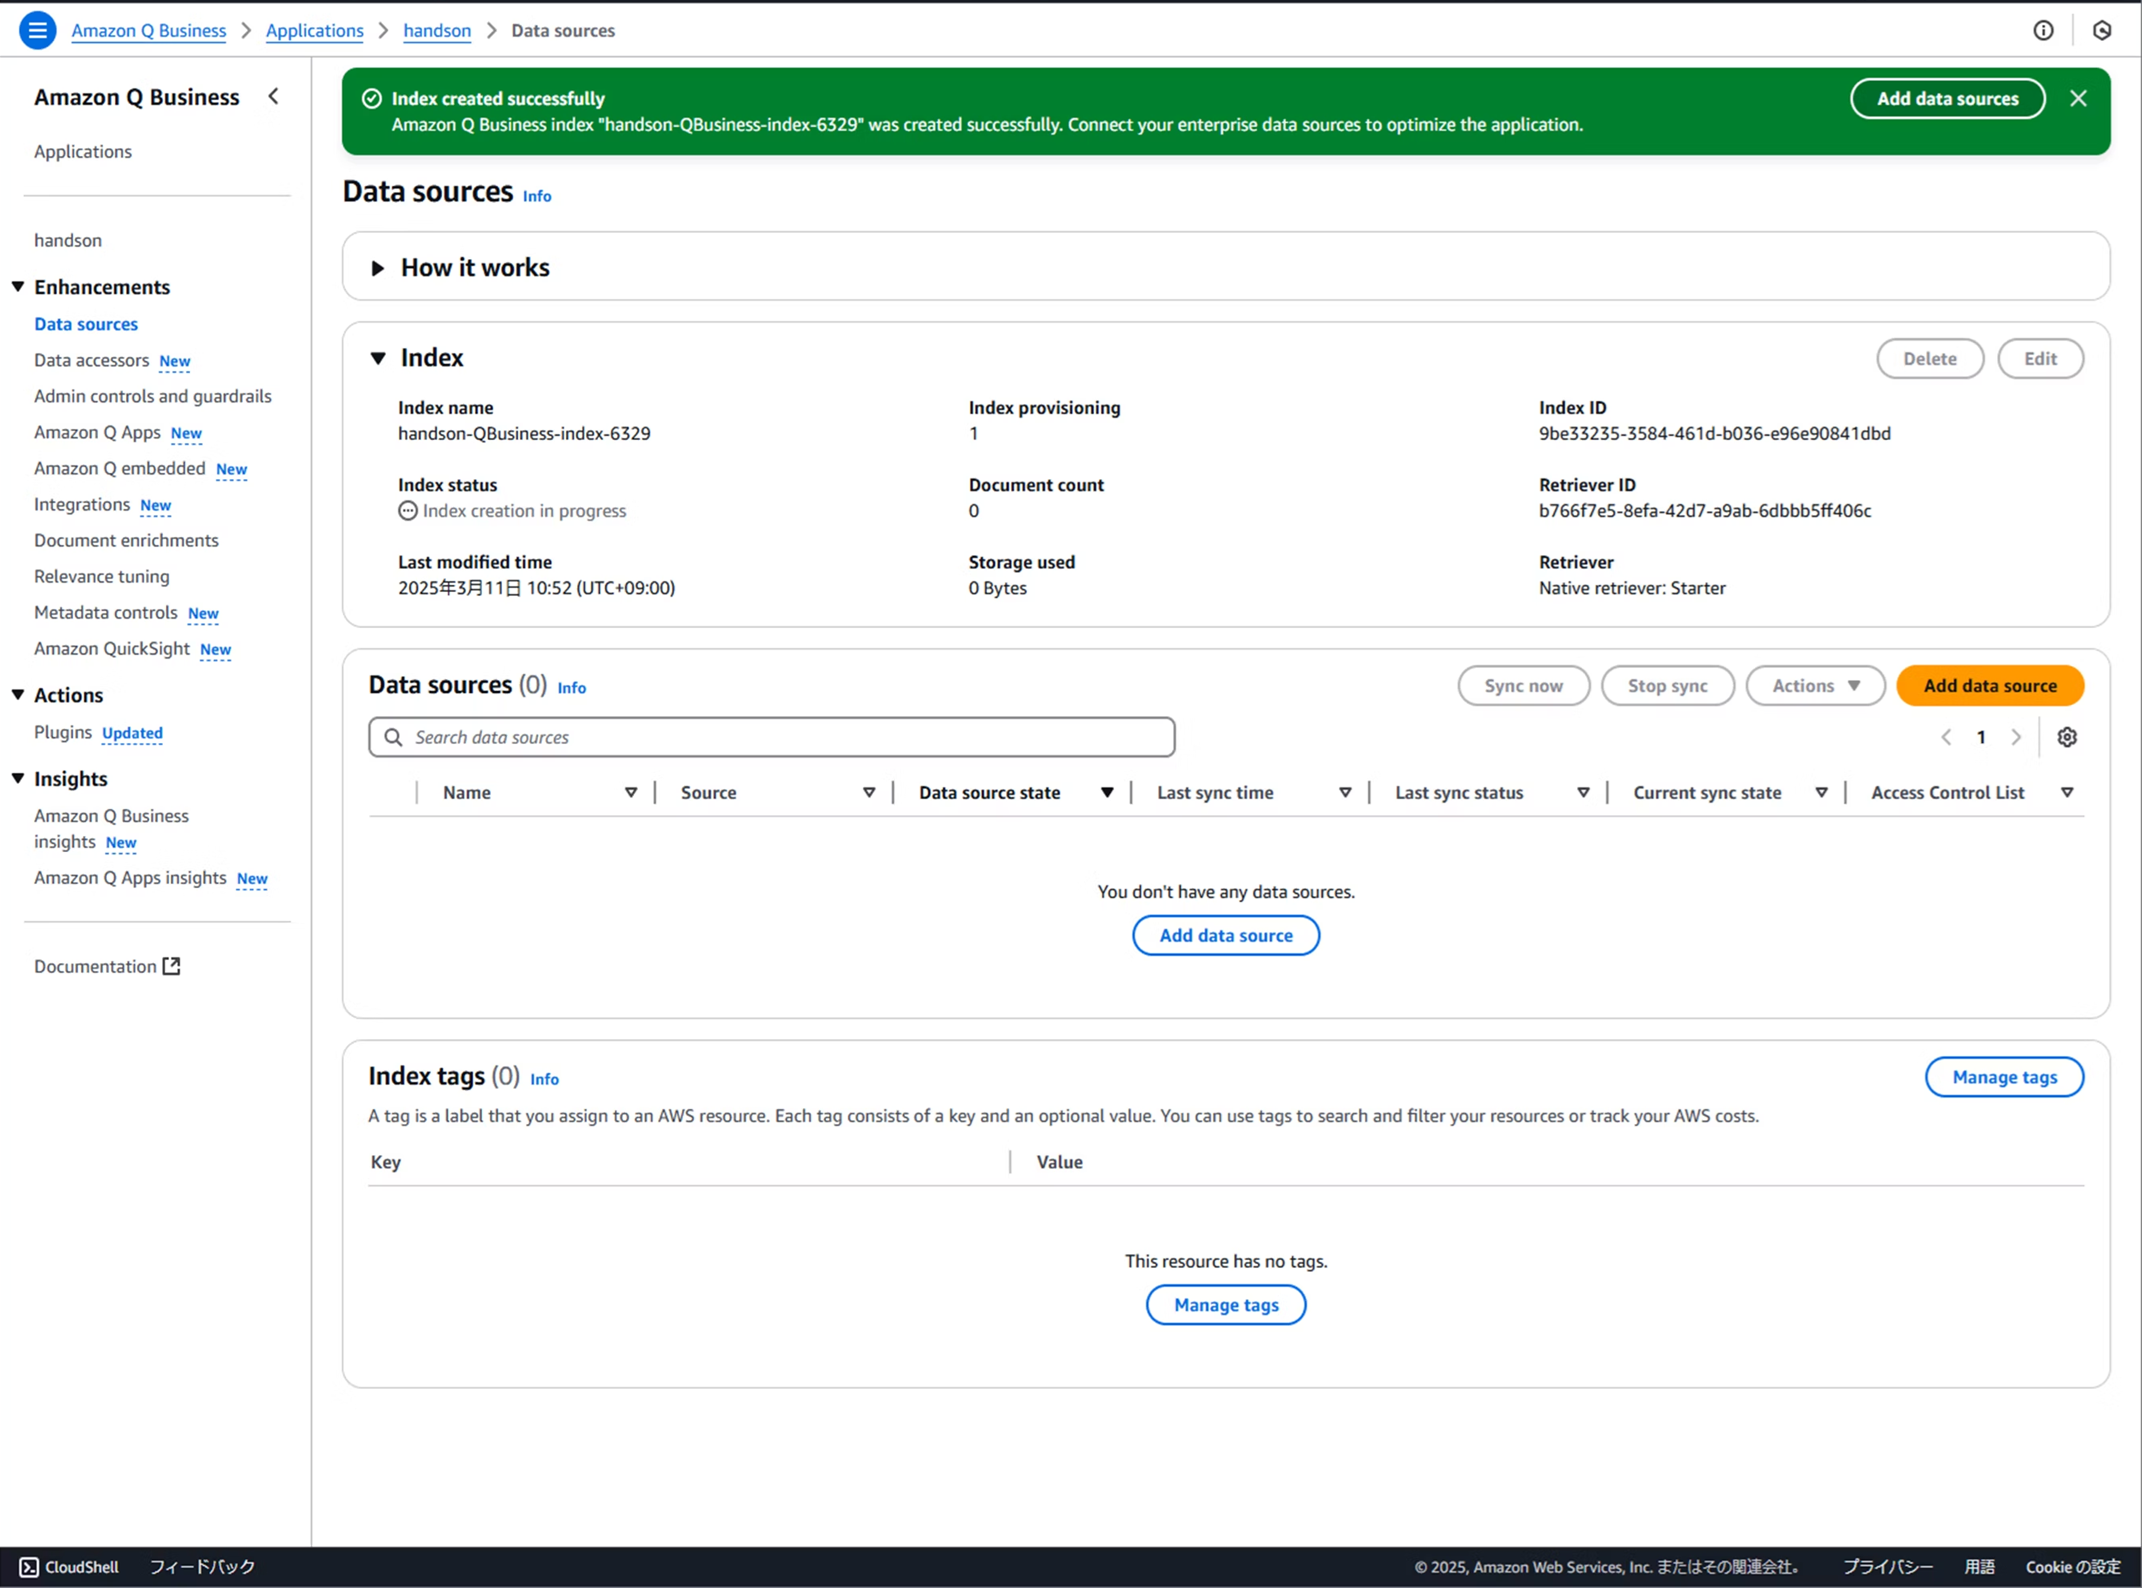This screenshot has width=2142, height=1588.
Task: Click the orange Add data source button
Action: coord(1989,686)
